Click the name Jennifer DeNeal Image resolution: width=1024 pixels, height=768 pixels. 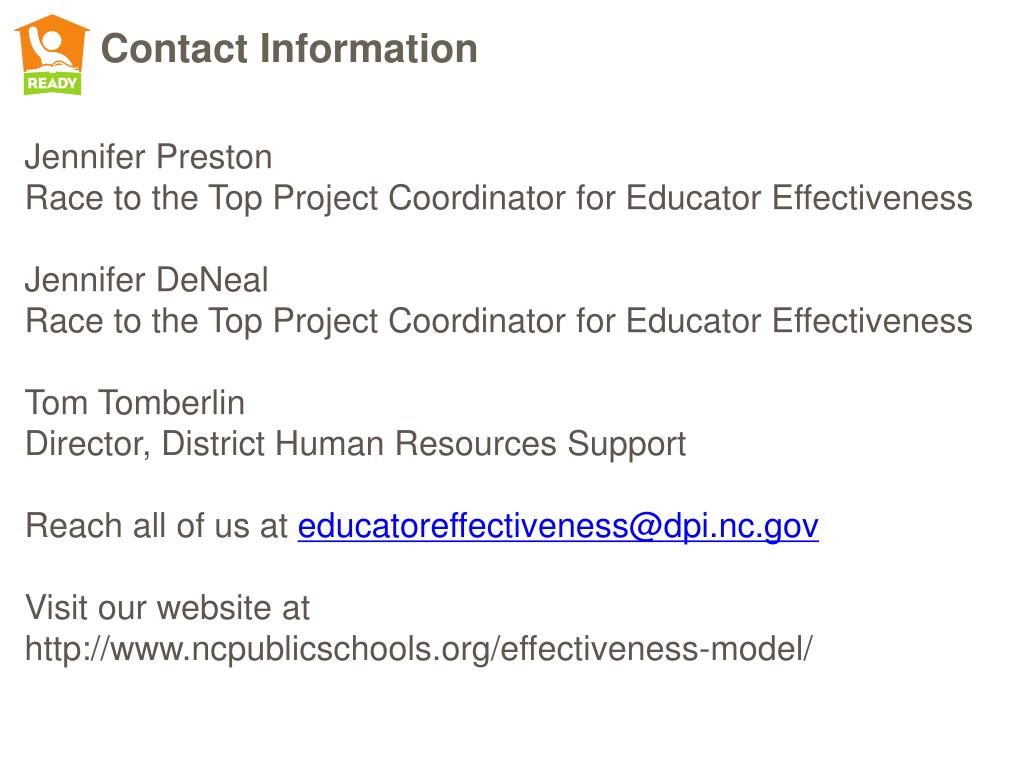146,280
